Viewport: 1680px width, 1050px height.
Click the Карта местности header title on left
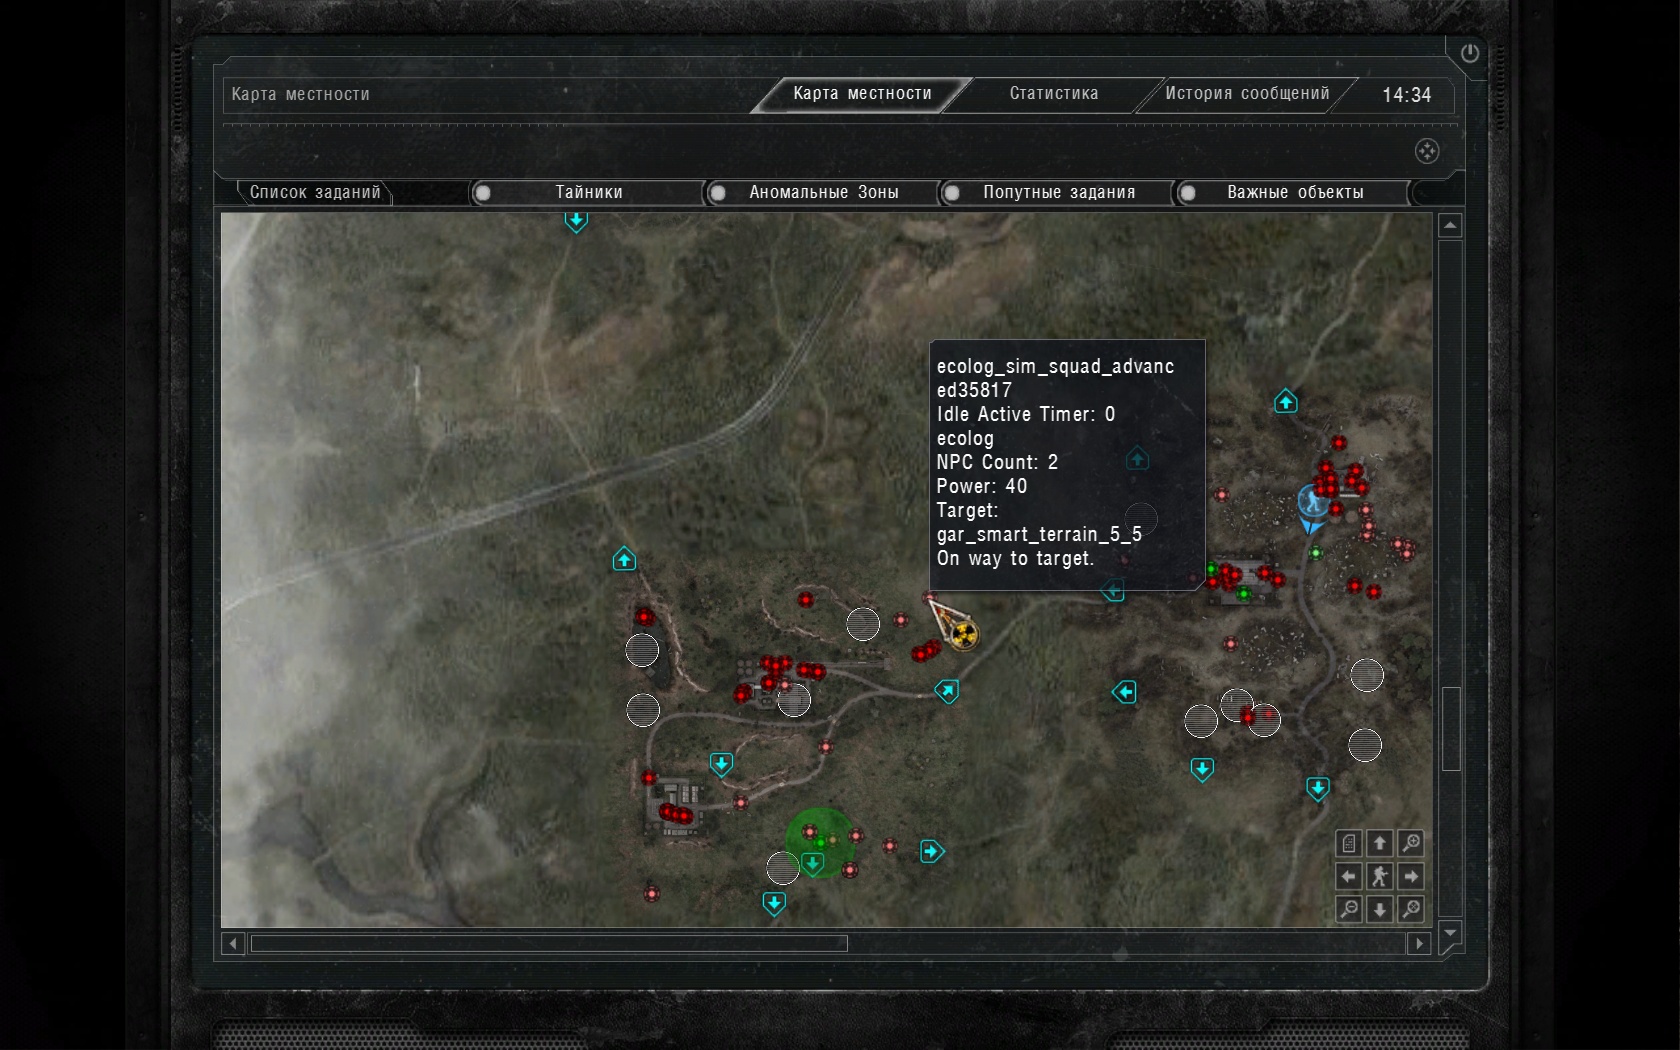pyautogui.click(x=300, y=94)
